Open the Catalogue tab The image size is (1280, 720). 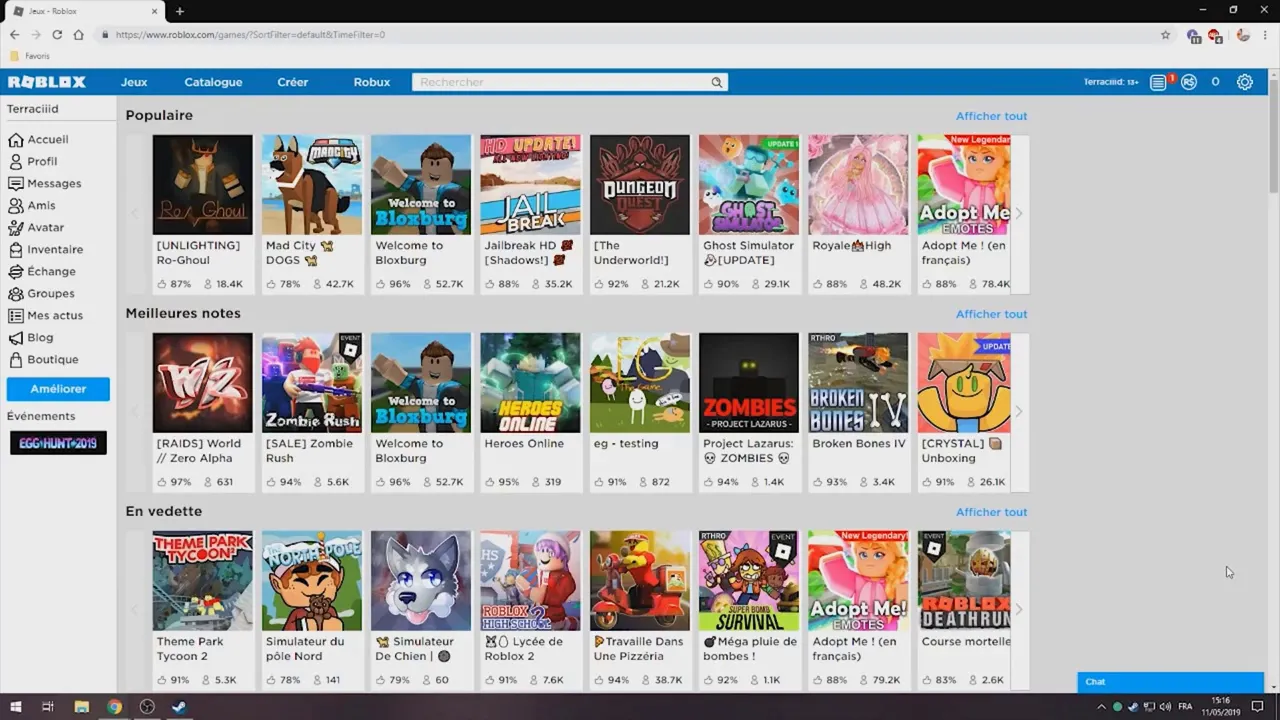[x=213, y=82]
